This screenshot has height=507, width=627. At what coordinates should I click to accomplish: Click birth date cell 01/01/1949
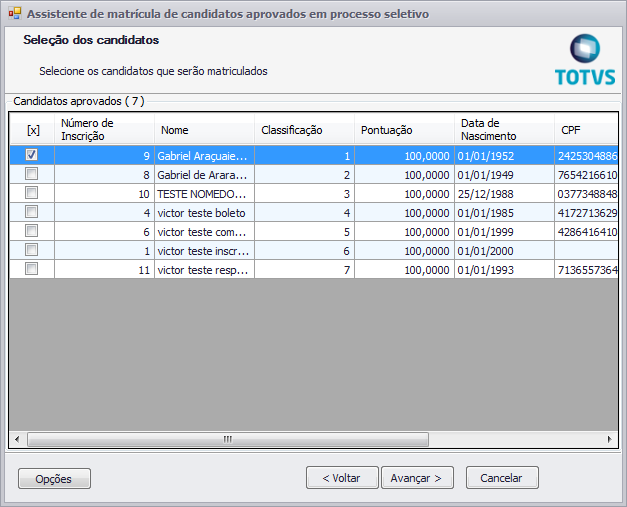tap(504, 175)
